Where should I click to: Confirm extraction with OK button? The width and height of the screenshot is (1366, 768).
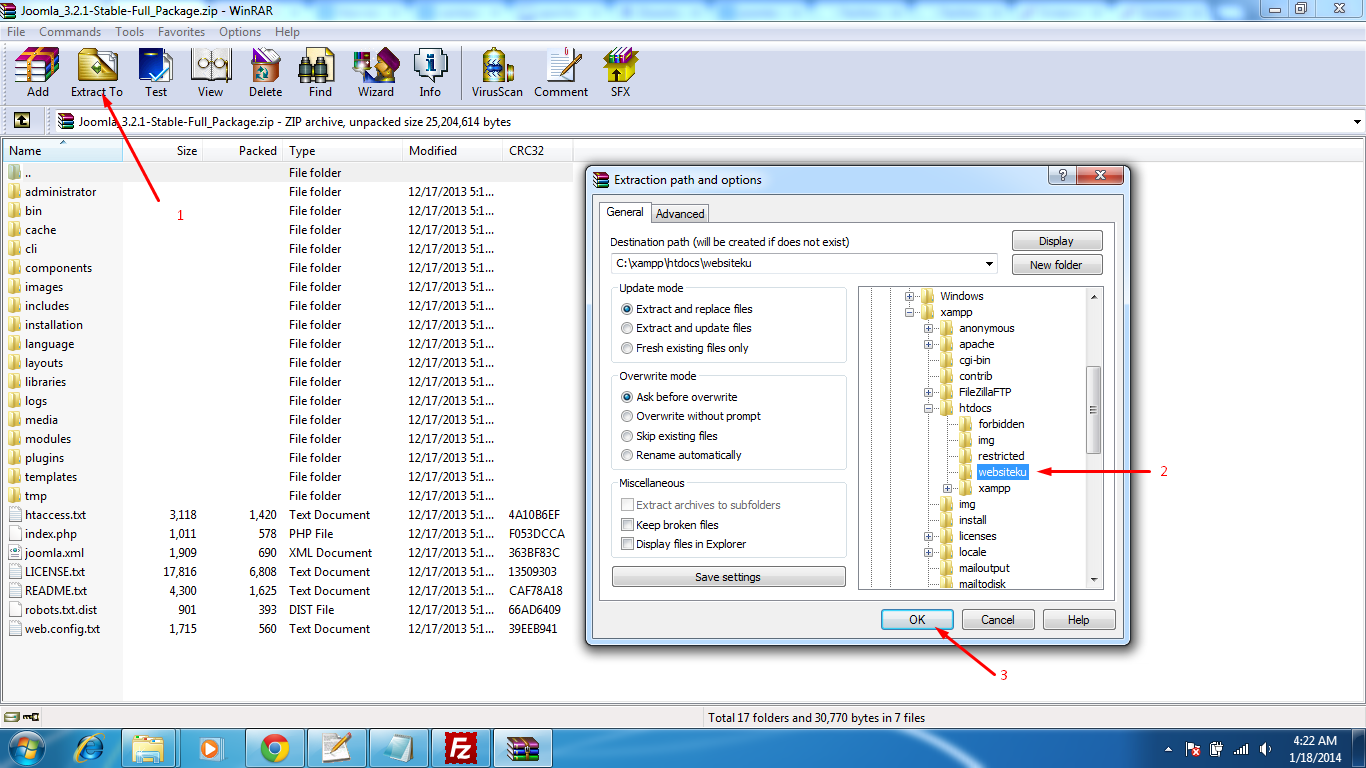(x=917, y=620)
